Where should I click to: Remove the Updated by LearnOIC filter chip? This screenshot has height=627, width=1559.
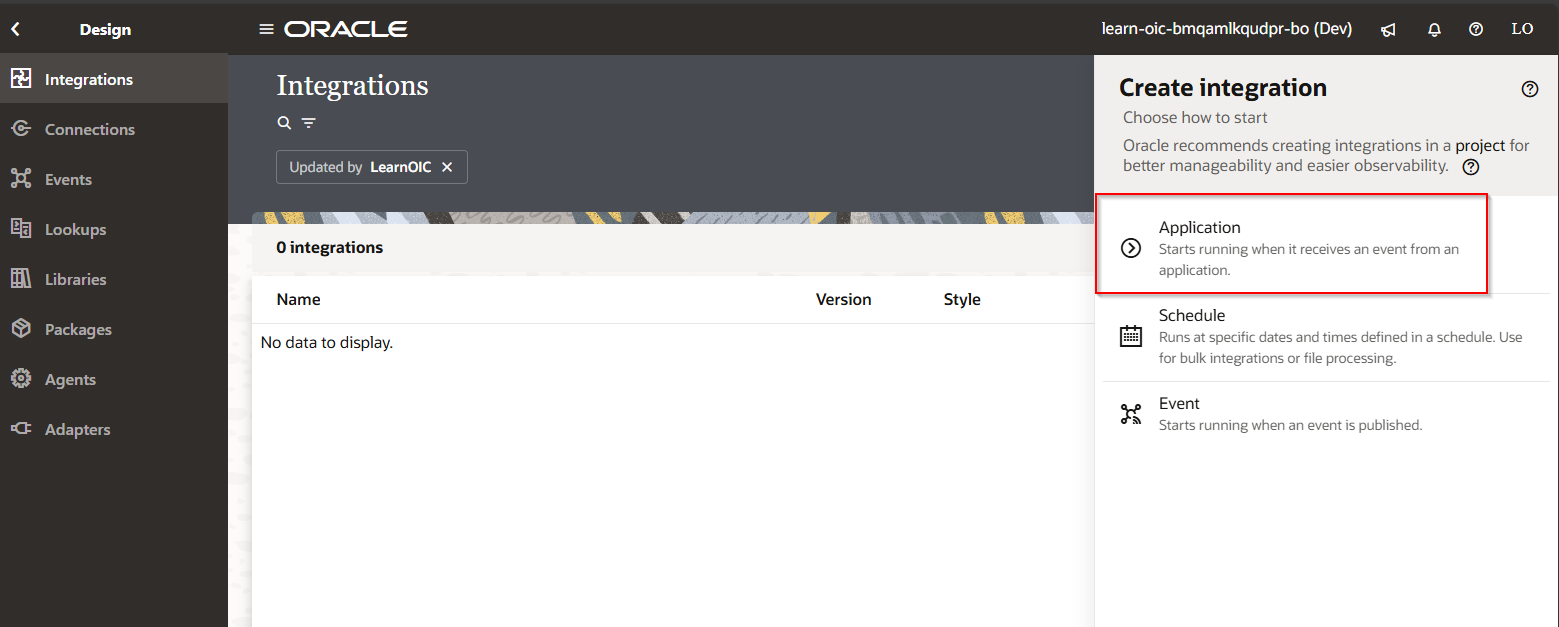447,167
